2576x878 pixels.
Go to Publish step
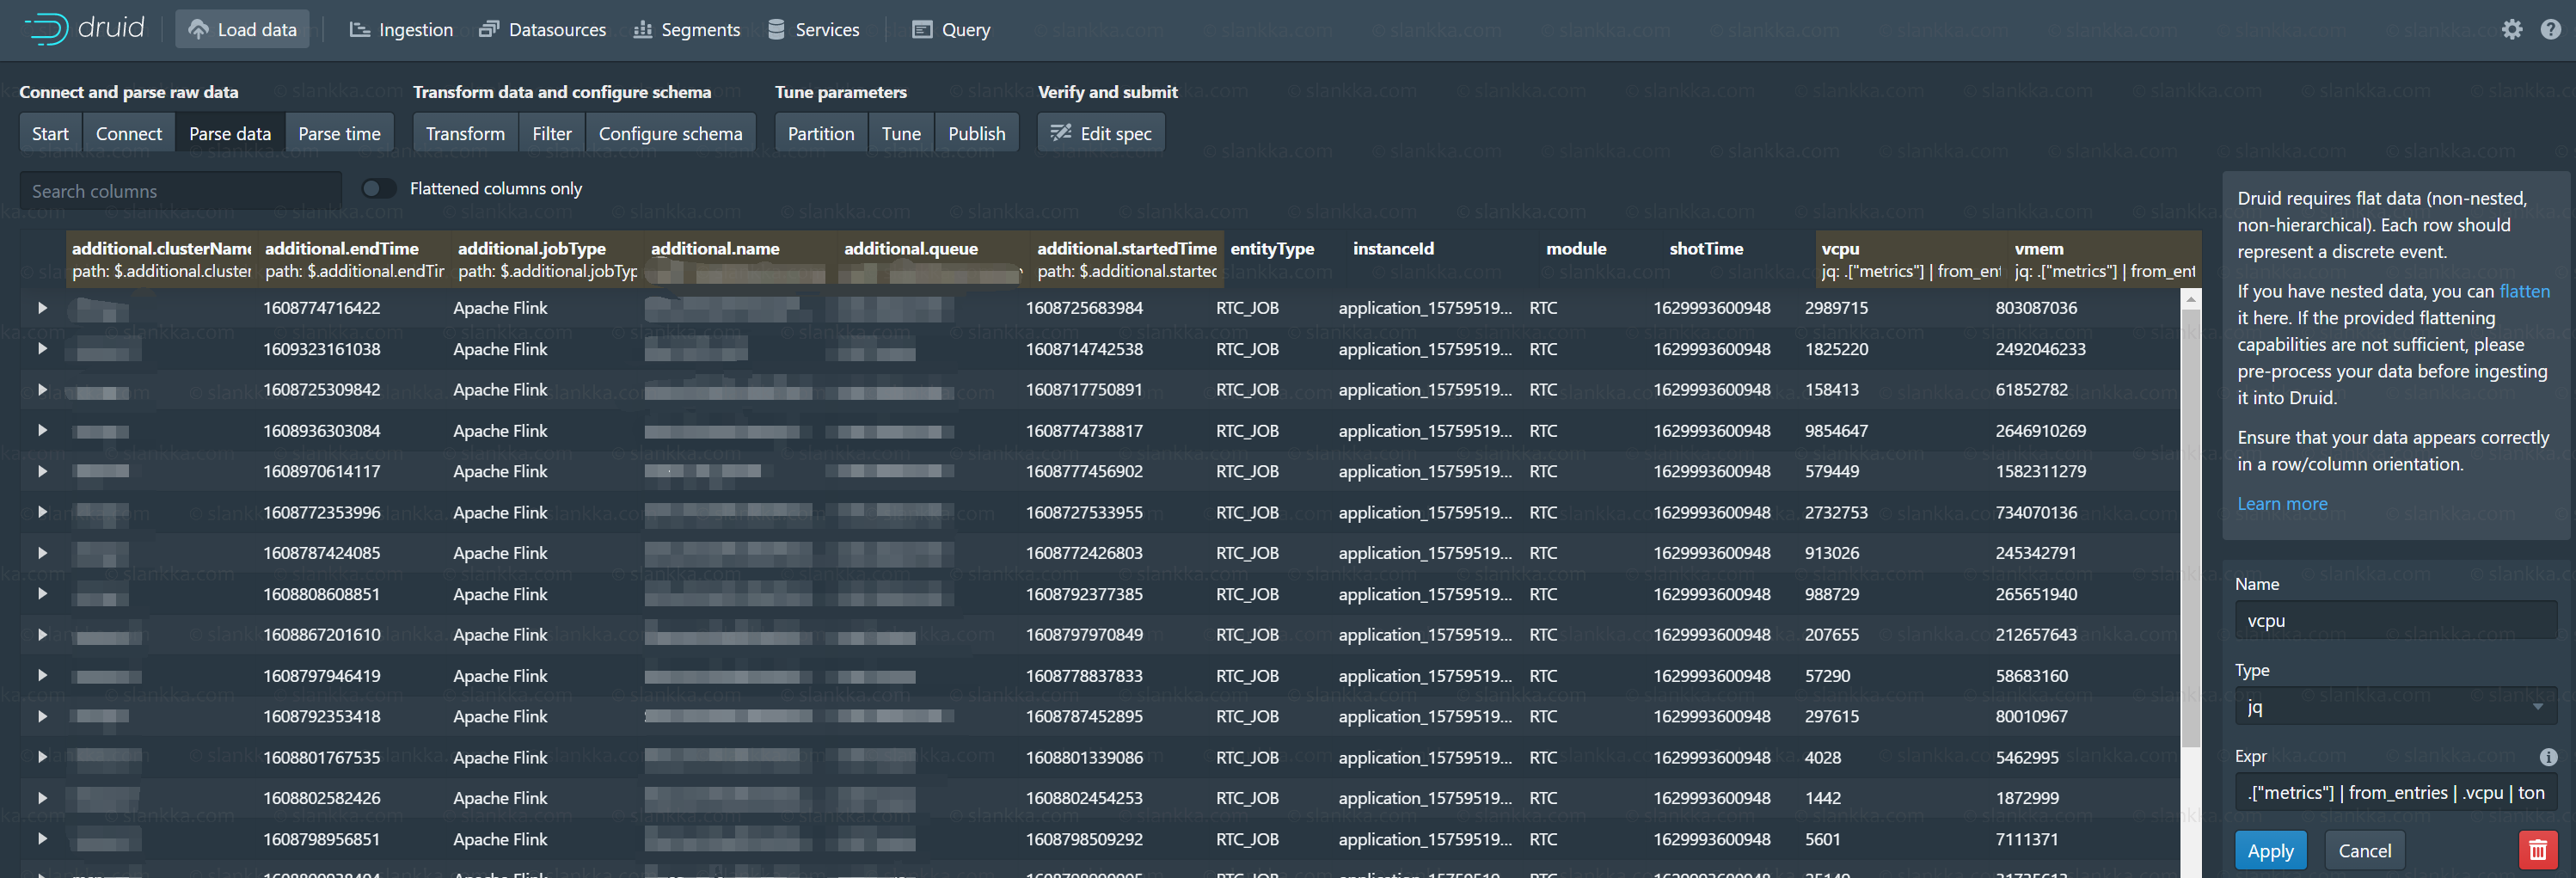[x=977, y=133]
